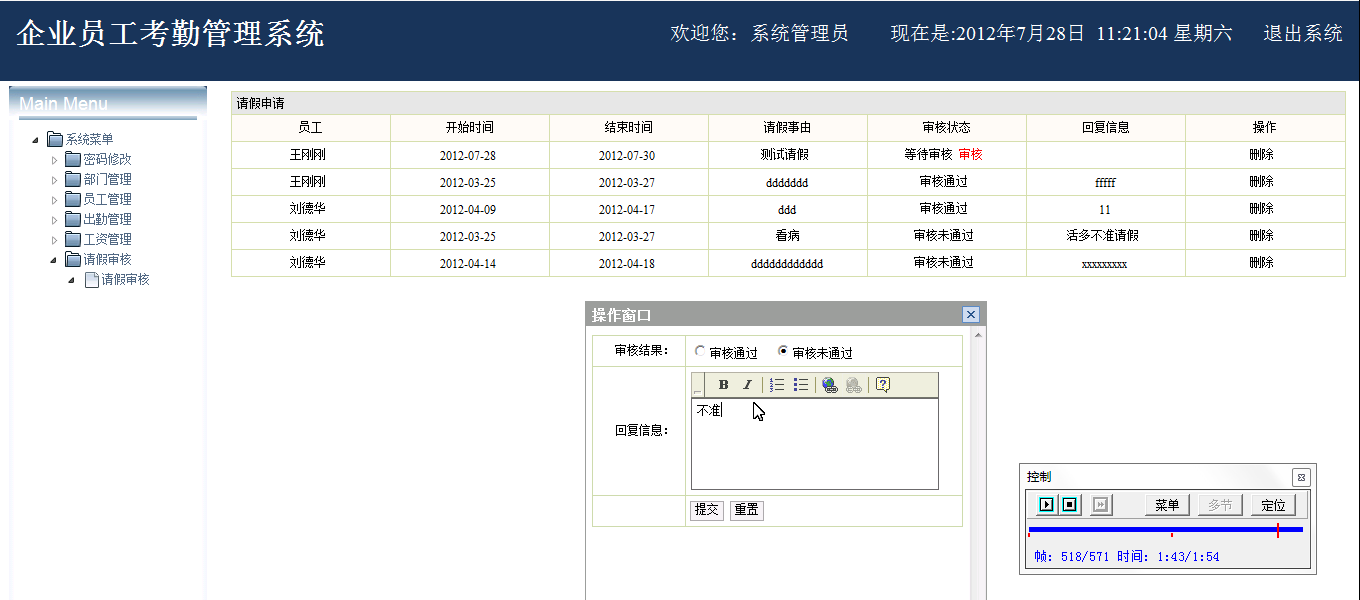The width and height of the screenshot is (1360, 600).
Task: Select the 审核未通过 radio button
Action: coord(783,352)
